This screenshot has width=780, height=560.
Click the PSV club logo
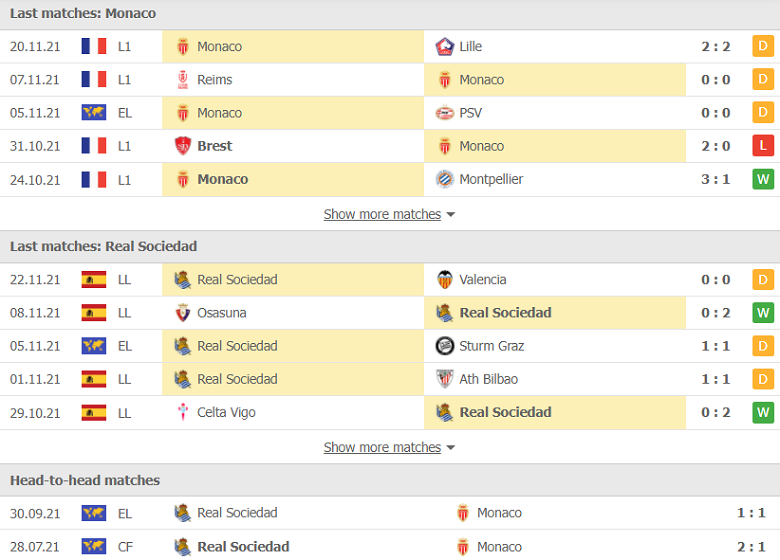[444, 113]
